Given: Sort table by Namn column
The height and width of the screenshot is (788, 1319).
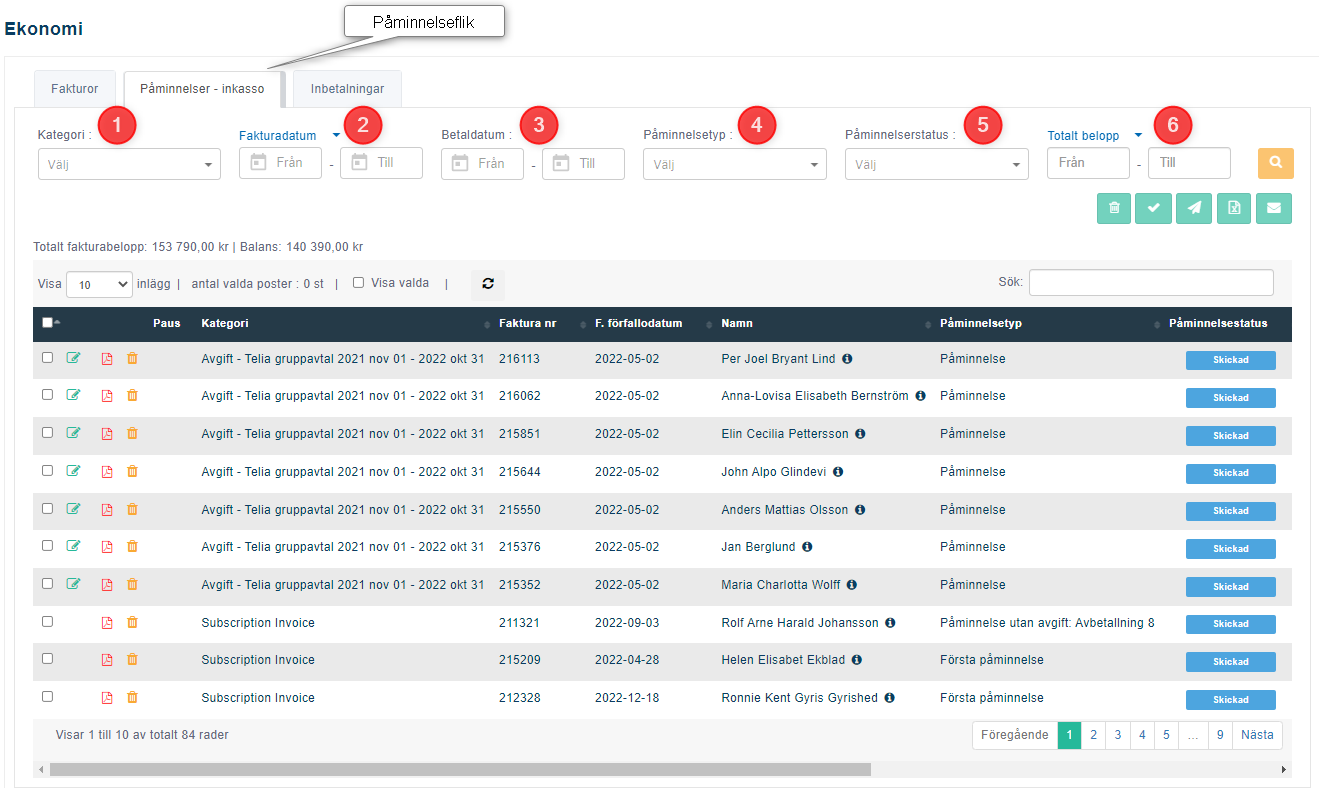Looking at the screenshot, I should 822,323.
